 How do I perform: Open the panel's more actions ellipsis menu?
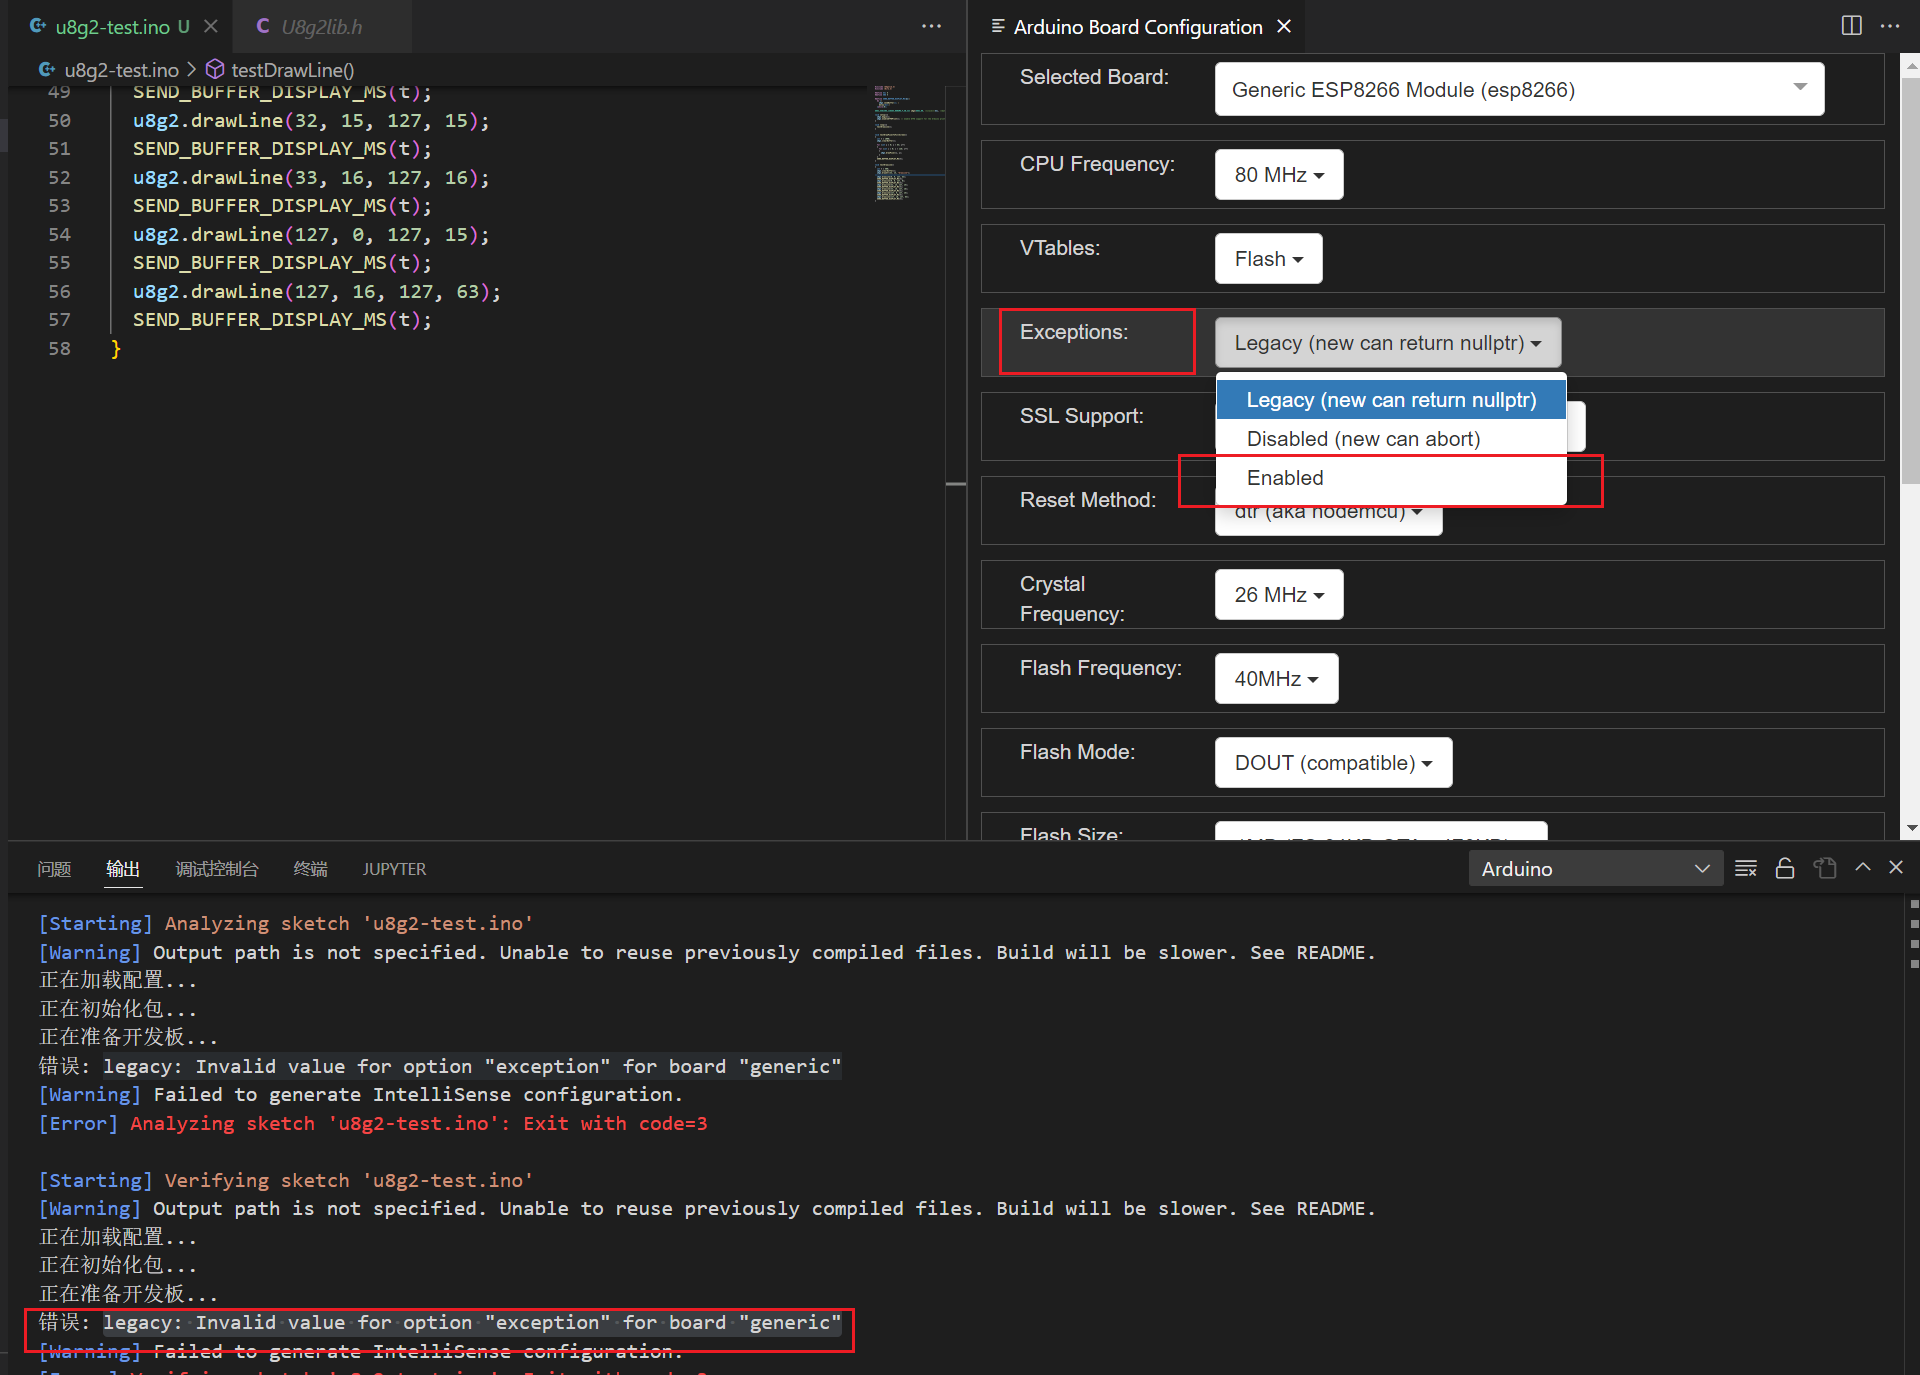1890,26
